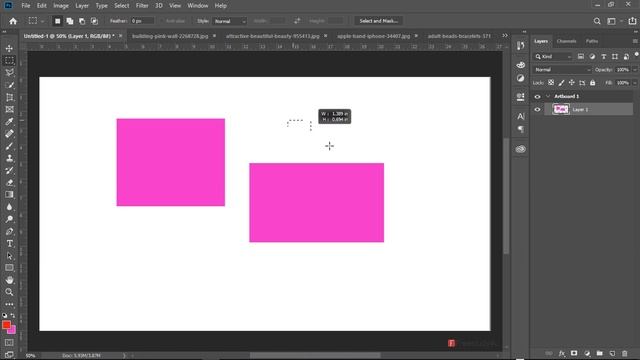The width and height of the screenshot is (640, 360).
Task: Open the Select menu
Action: 121,6
